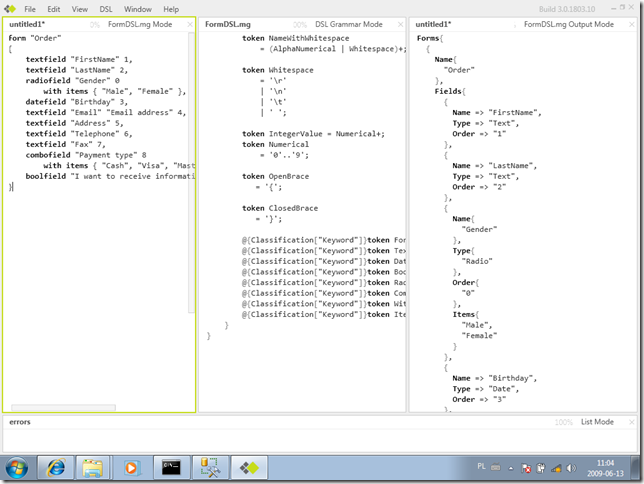
Task: Click the horizontal scrollbar in left editor
Action: click(x=65, y=407)
